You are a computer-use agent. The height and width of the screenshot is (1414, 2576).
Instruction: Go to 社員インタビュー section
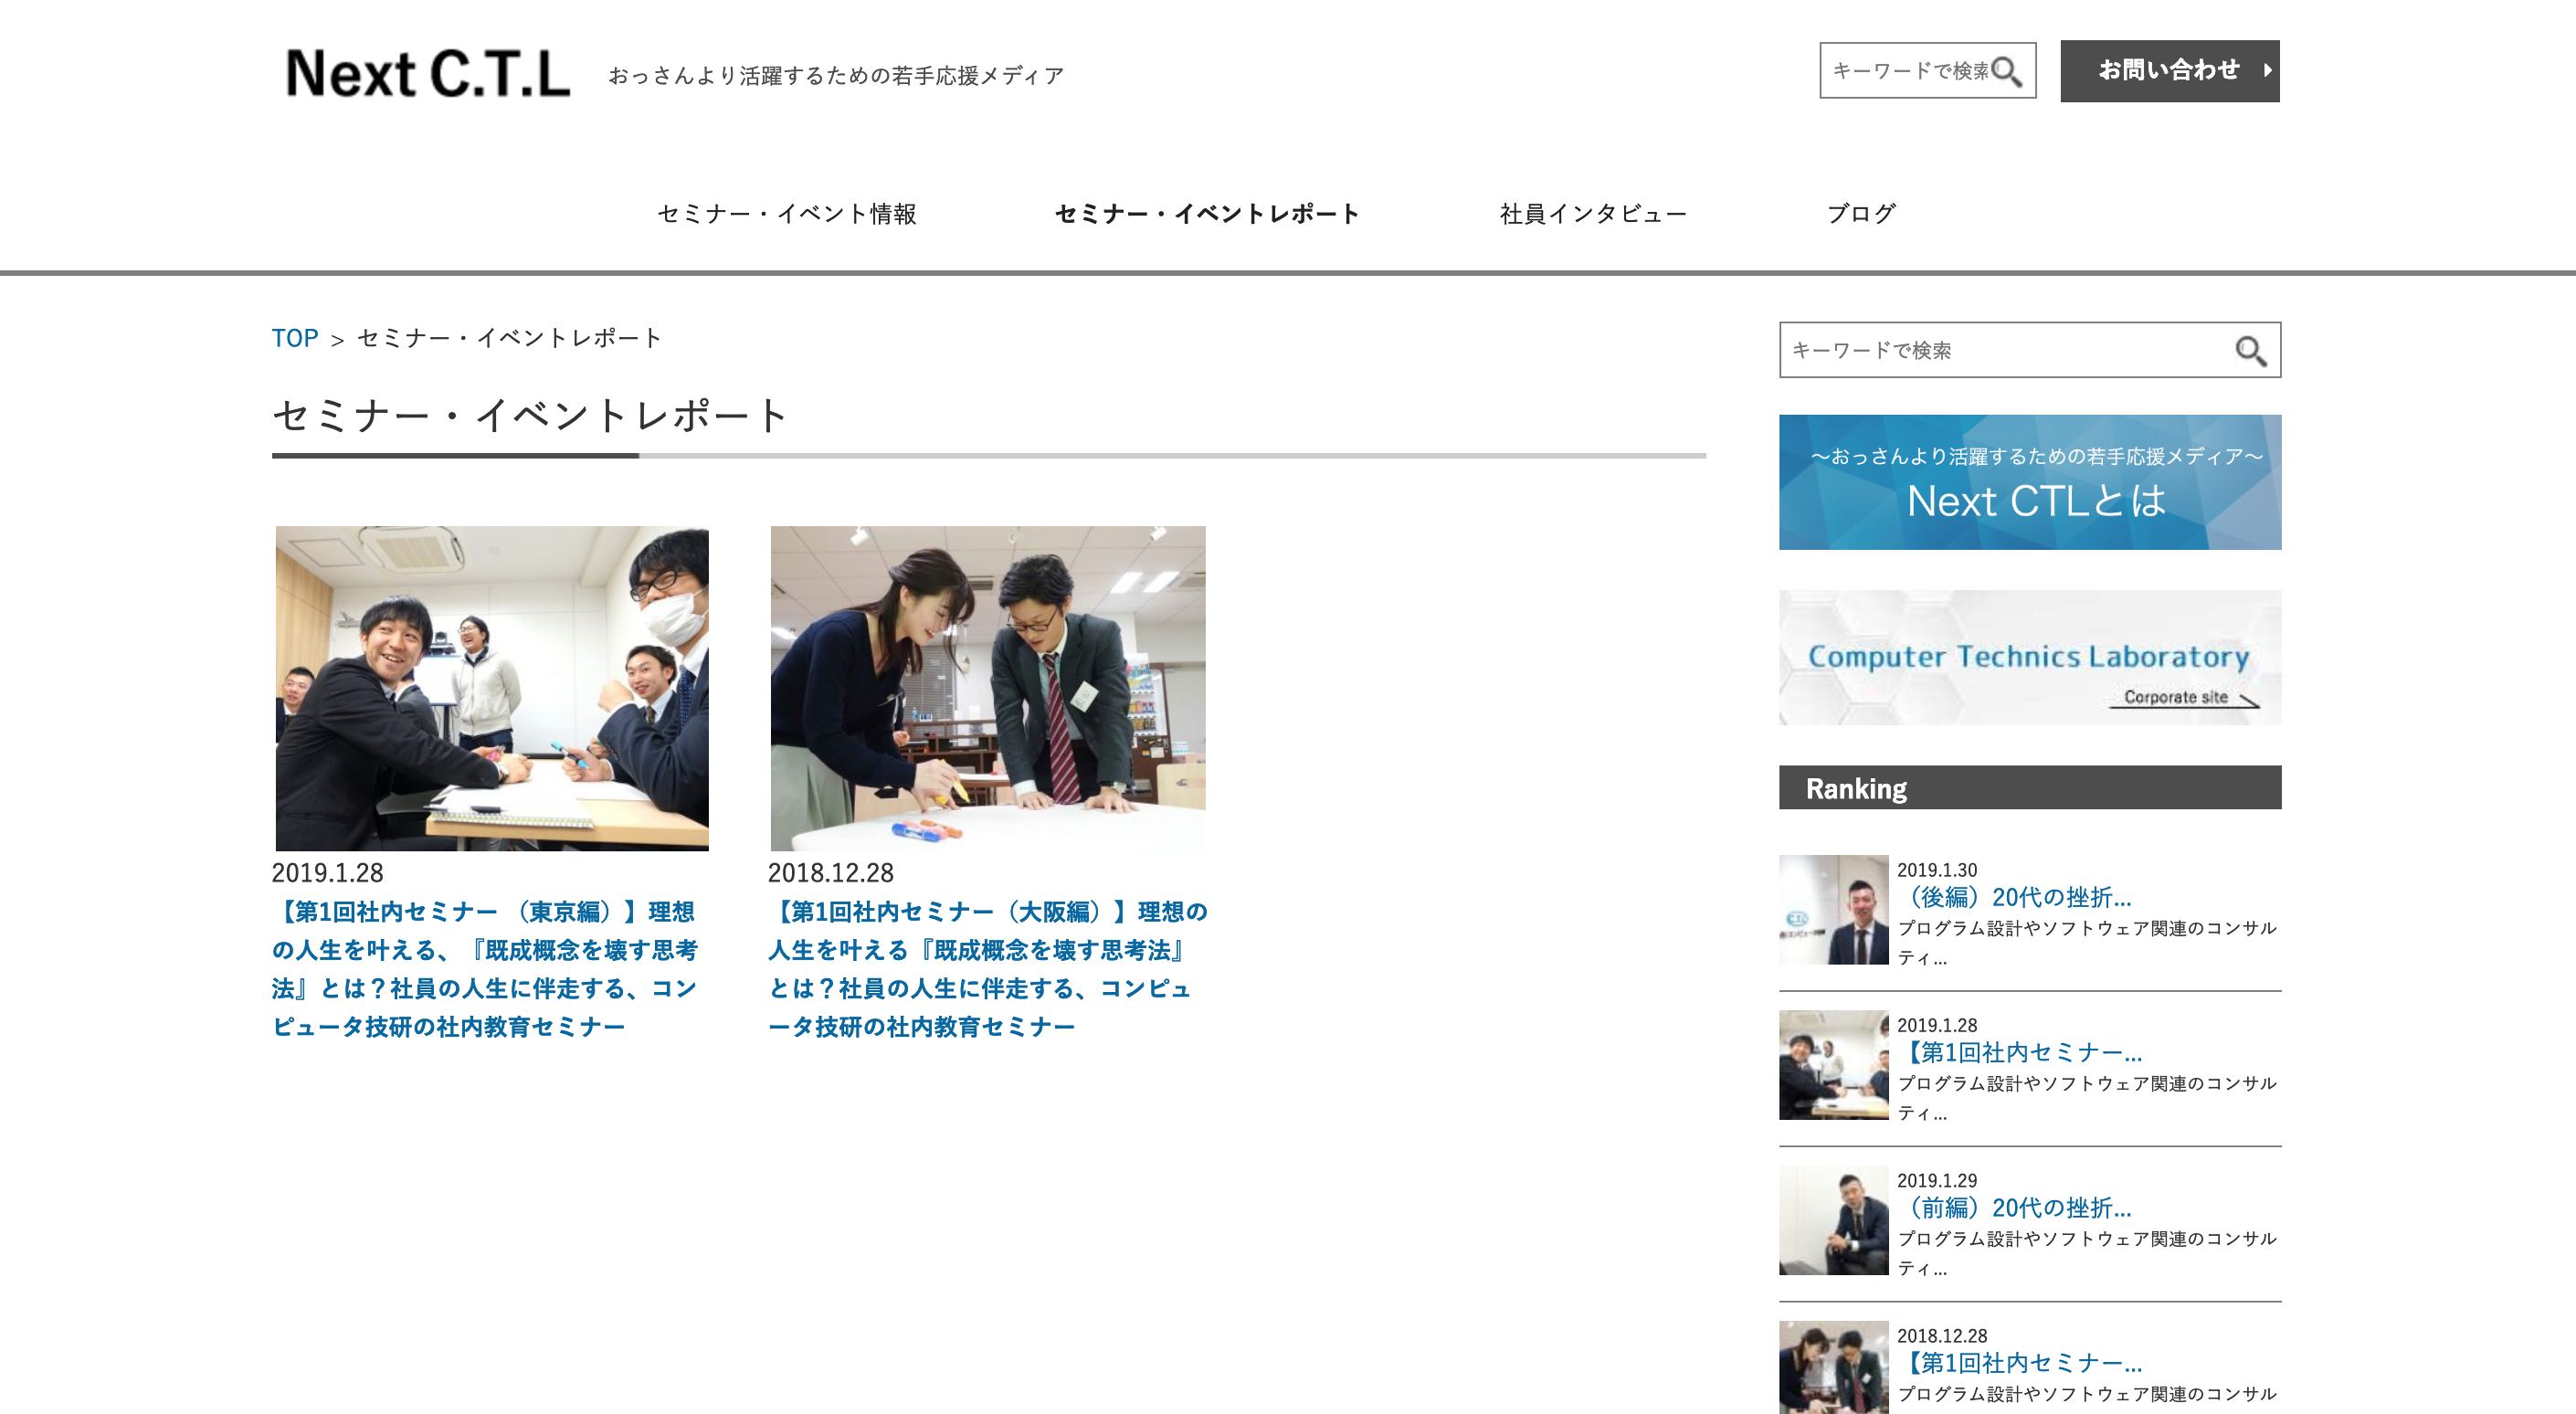(x=1592, y=214)
